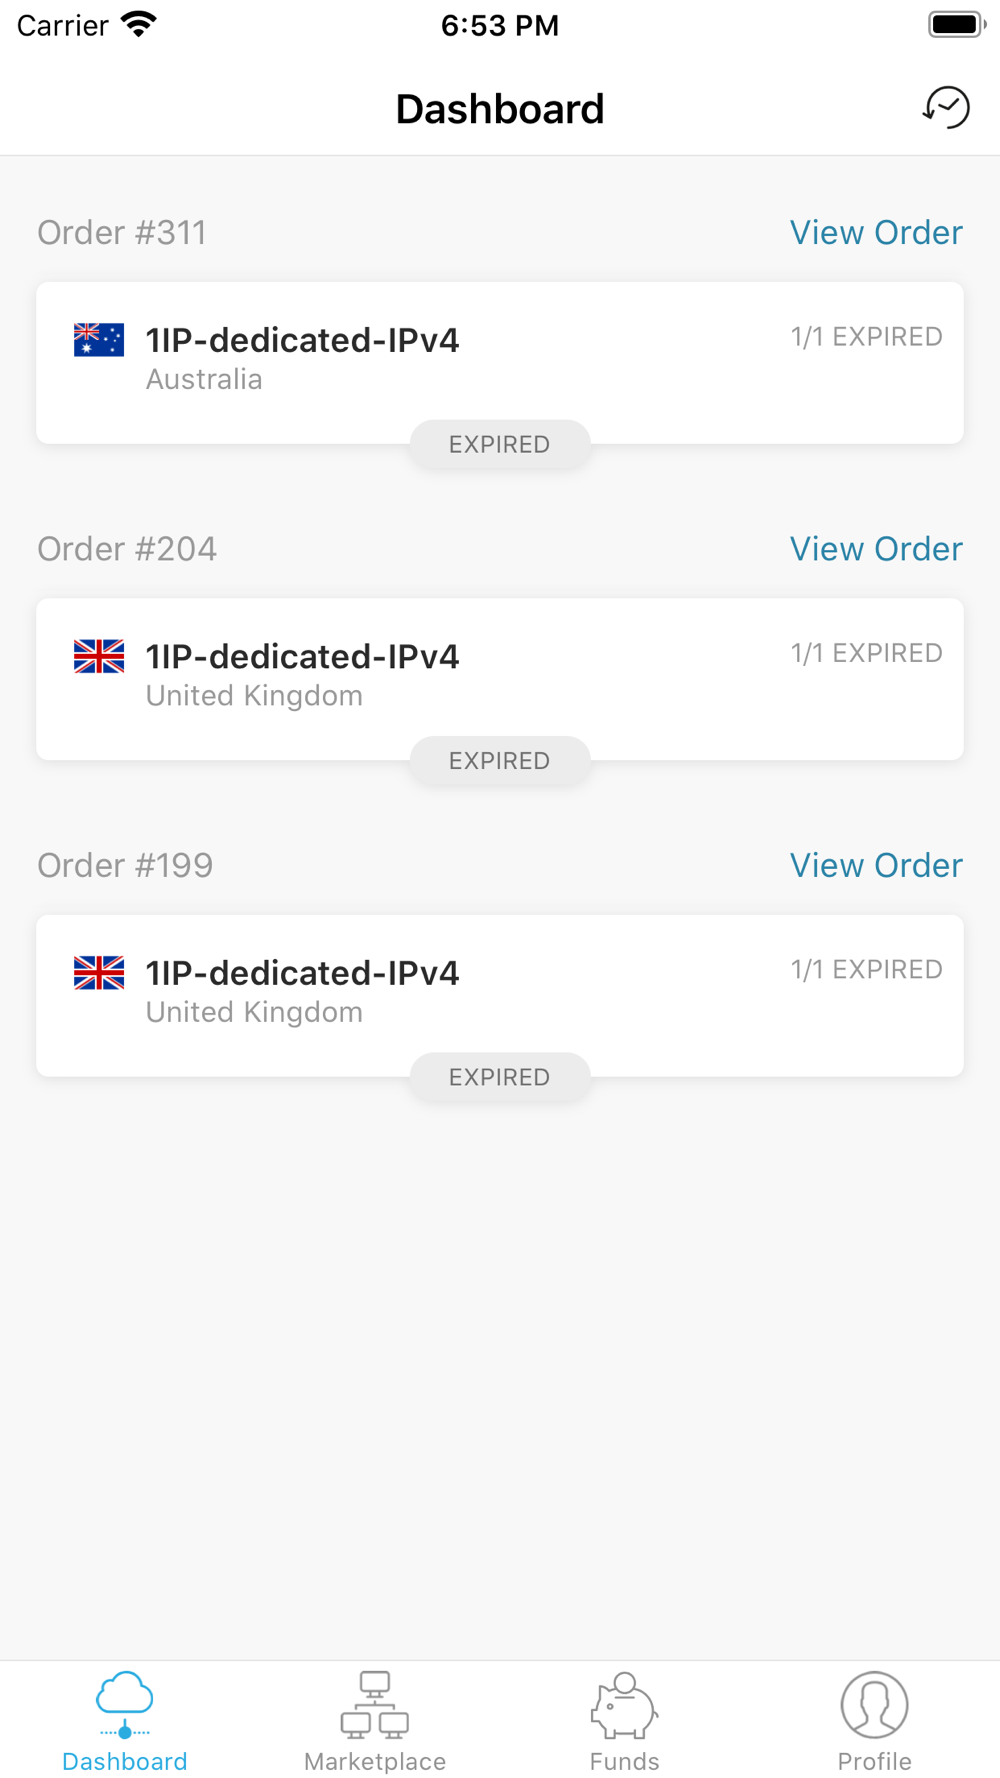Expand the EXPIRED pill under Order #204
1000x1778 pixels.
(500, 760)
